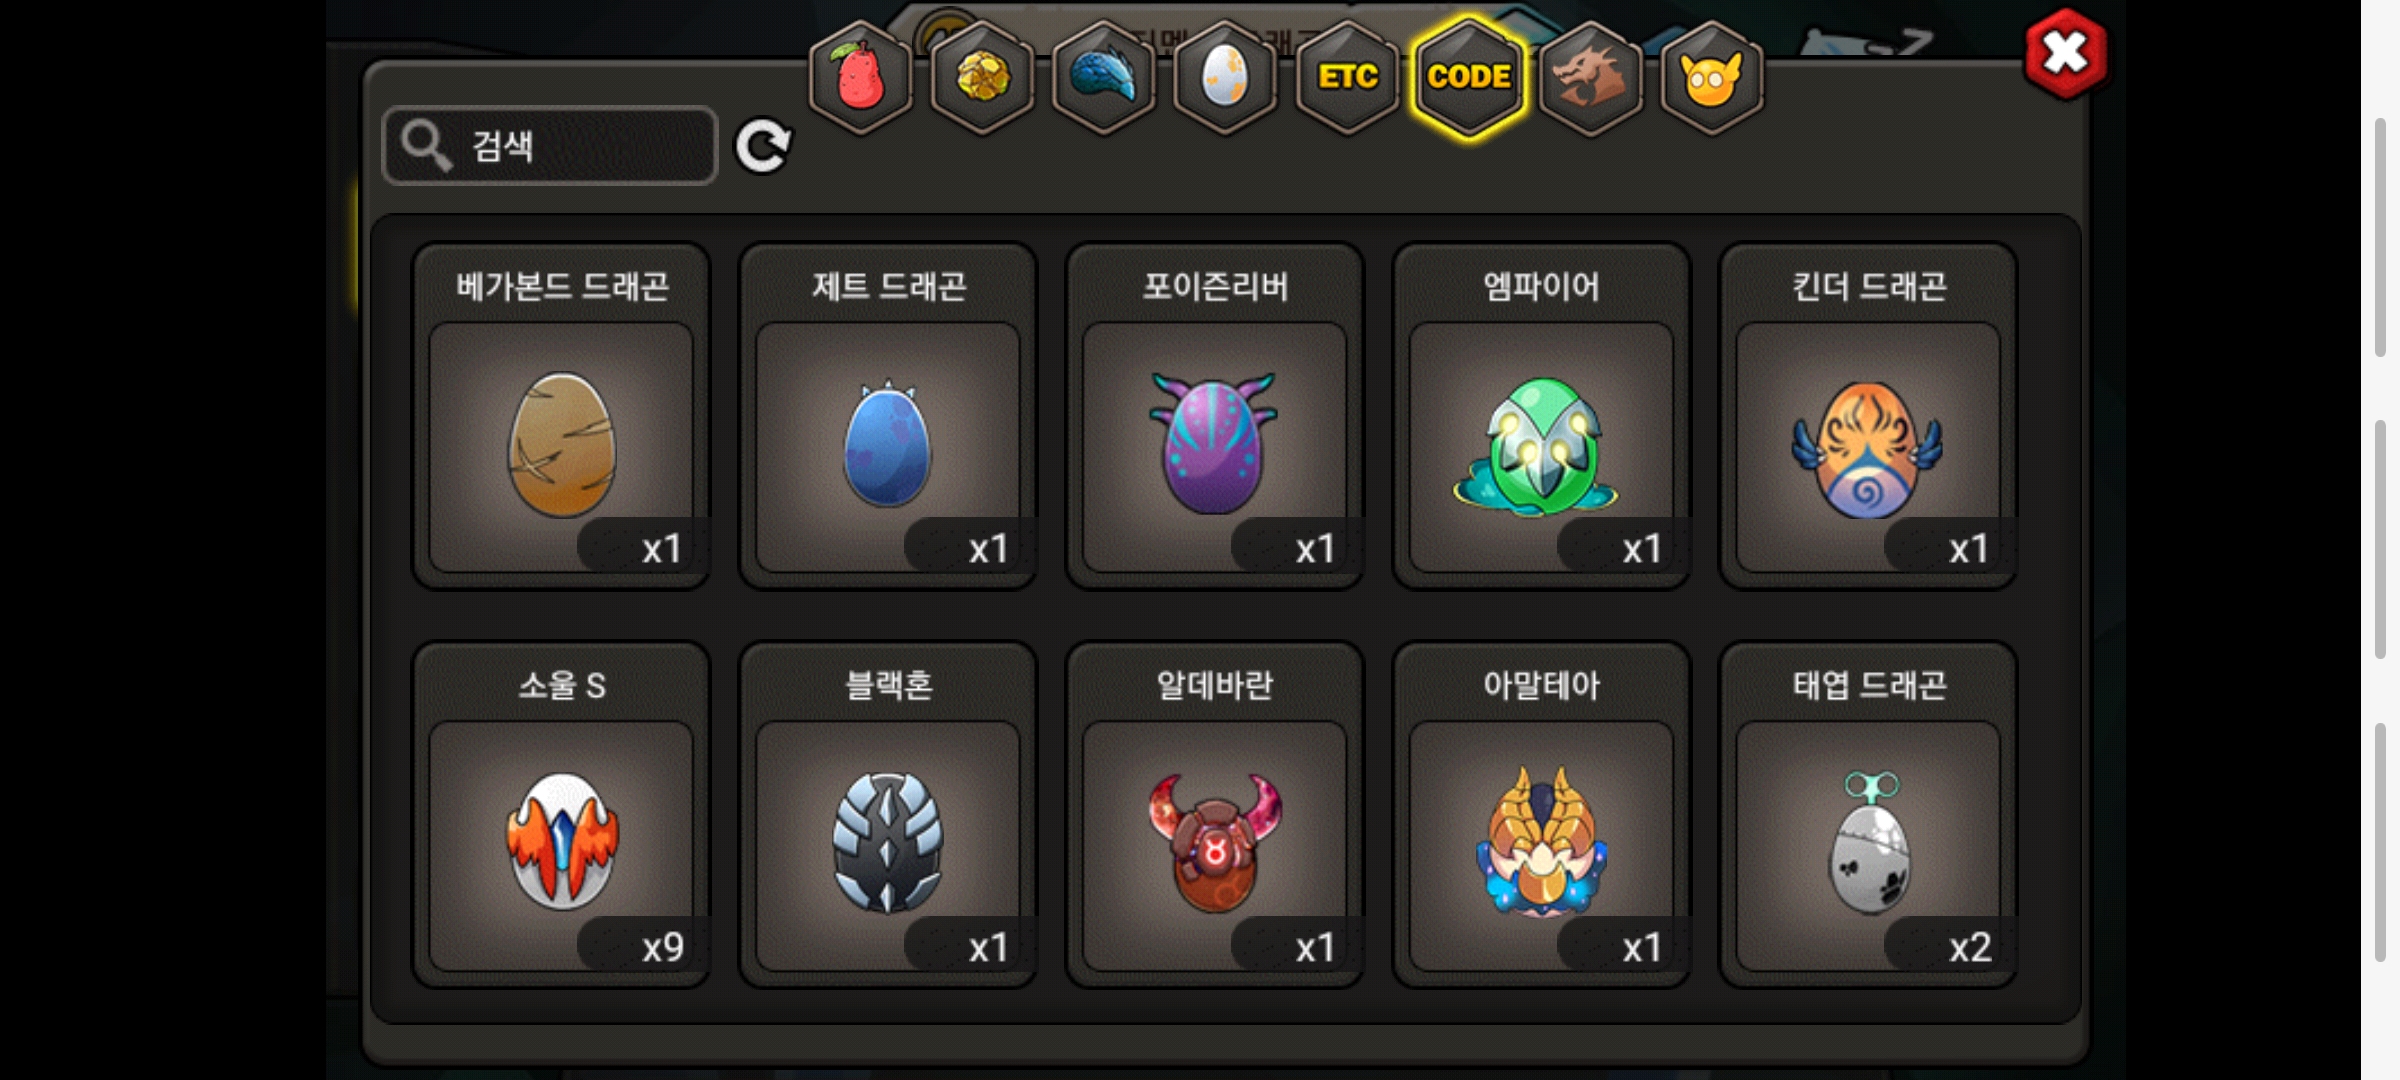
Task: Select the CODE category tab
Action: click(x=1469, y=77)
